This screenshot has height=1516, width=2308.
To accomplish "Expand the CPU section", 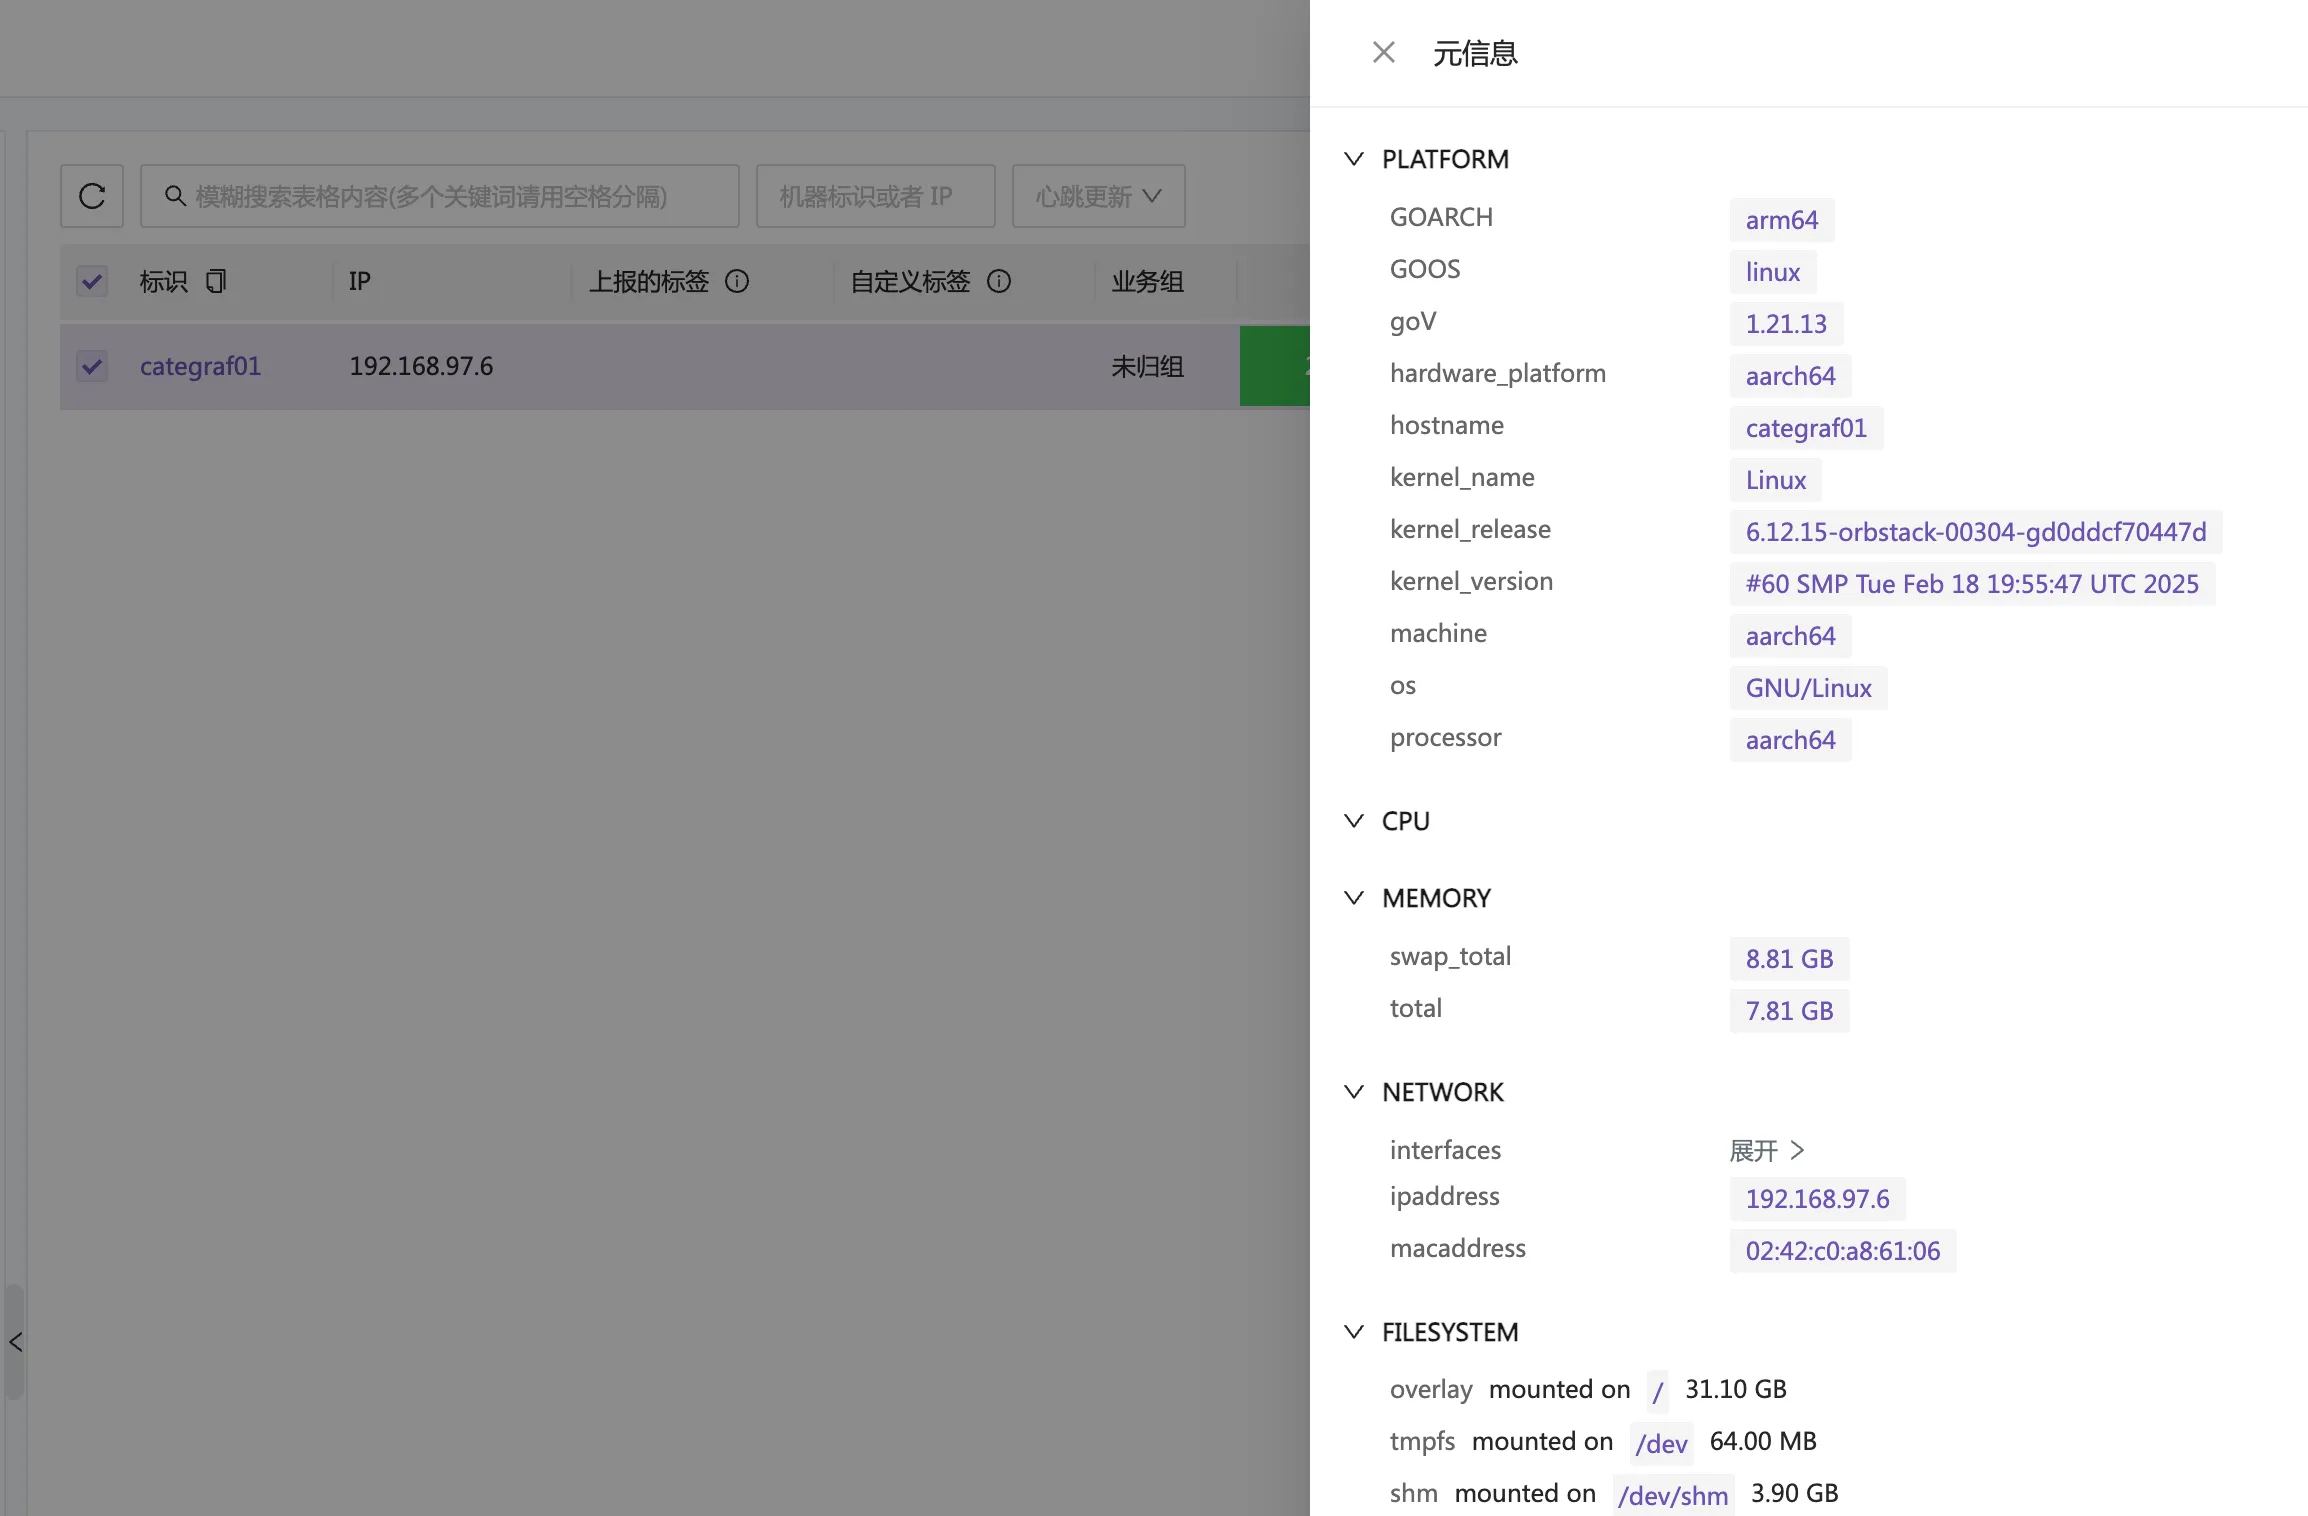I will click(1354, 821).
